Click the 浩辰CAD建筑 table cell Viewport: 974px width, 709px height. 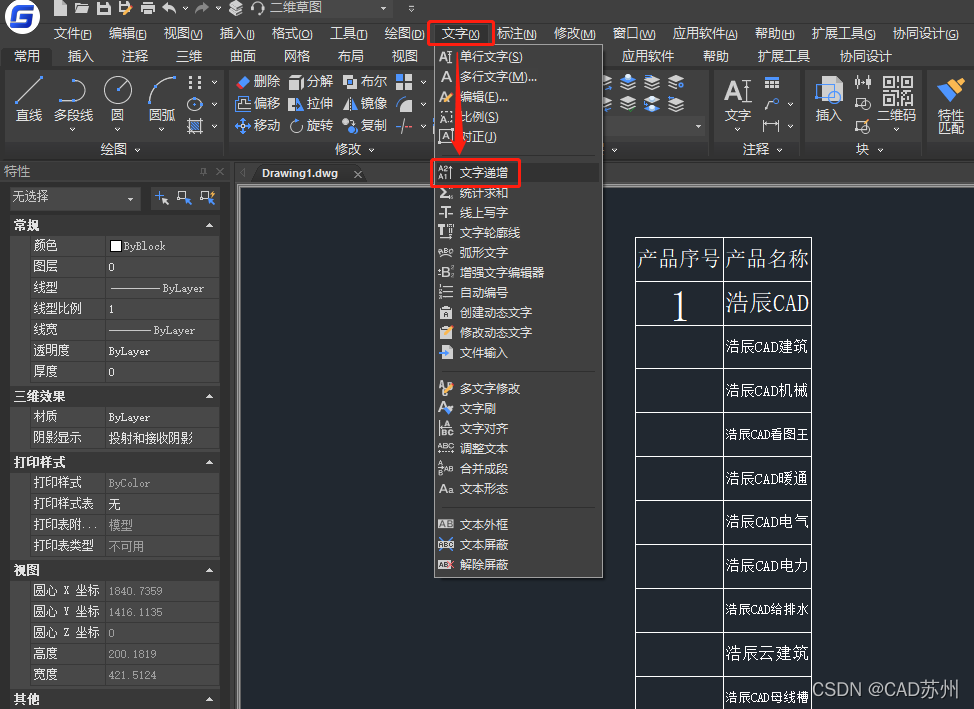(x=767, y=347)
